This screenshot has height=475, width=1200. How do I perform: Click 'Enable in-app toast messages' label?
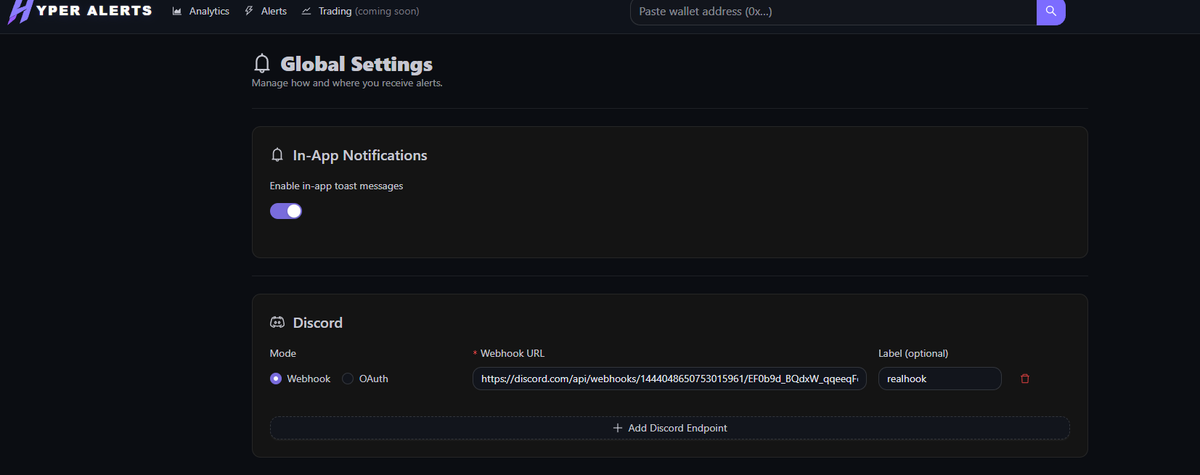click(x=336, y=186)
